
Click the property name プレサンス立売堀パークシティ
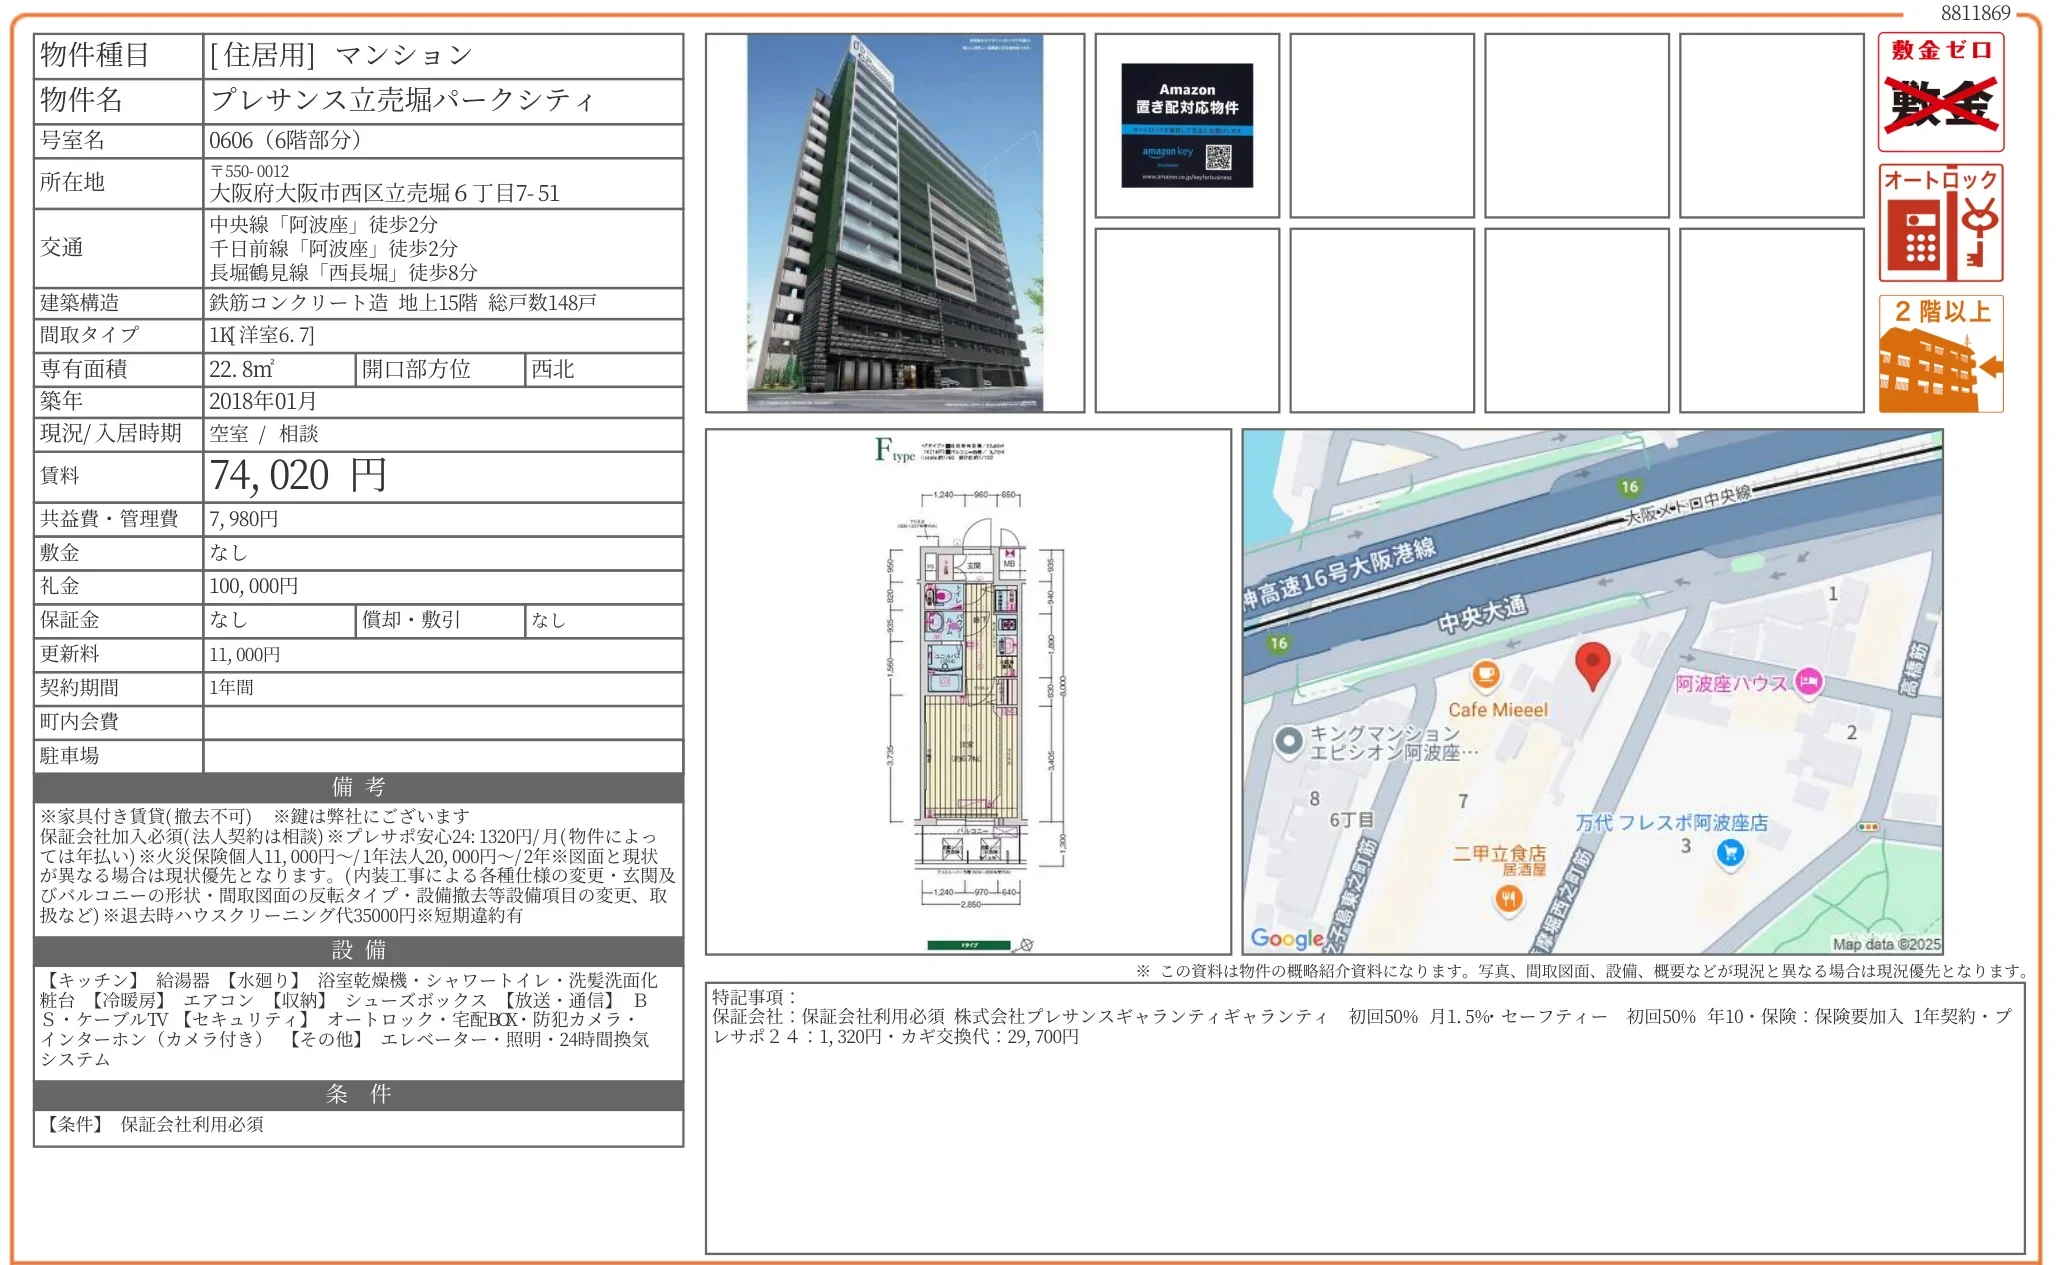[x=402, y=100]
